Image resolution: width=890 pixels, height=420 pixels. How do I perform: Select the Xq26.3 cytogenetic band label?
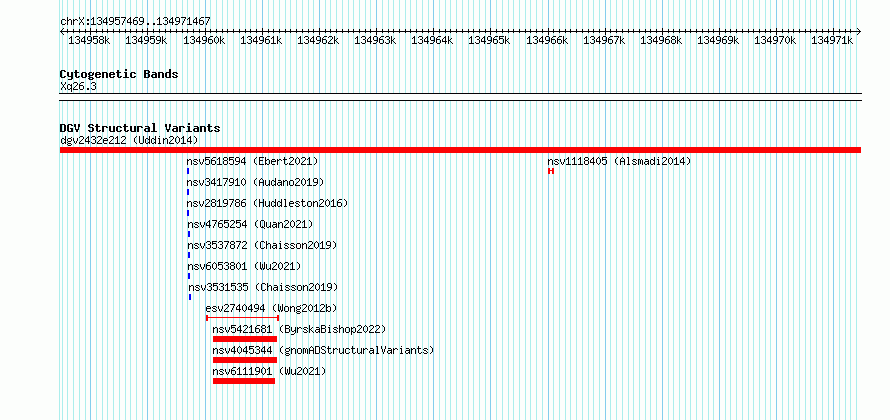(x=78, y=86)
